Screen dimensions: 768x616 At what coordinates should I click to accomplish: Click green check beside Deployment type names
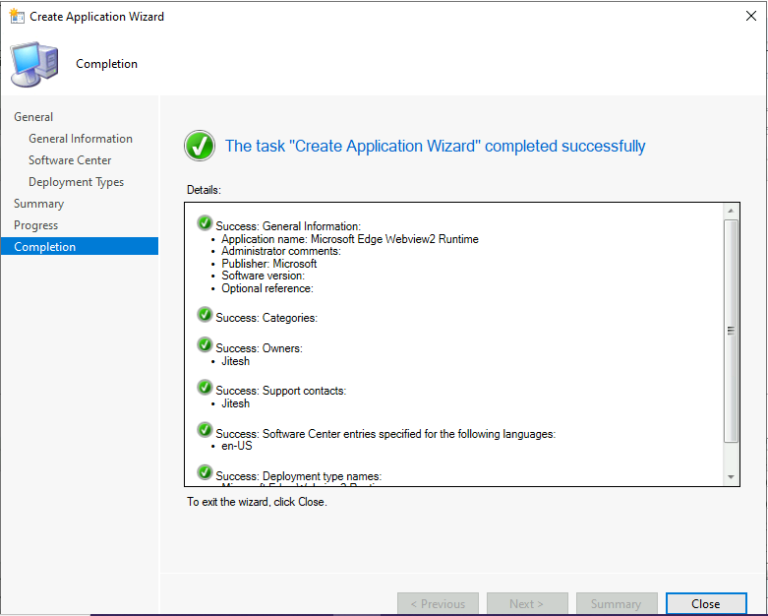click(205, 473)
